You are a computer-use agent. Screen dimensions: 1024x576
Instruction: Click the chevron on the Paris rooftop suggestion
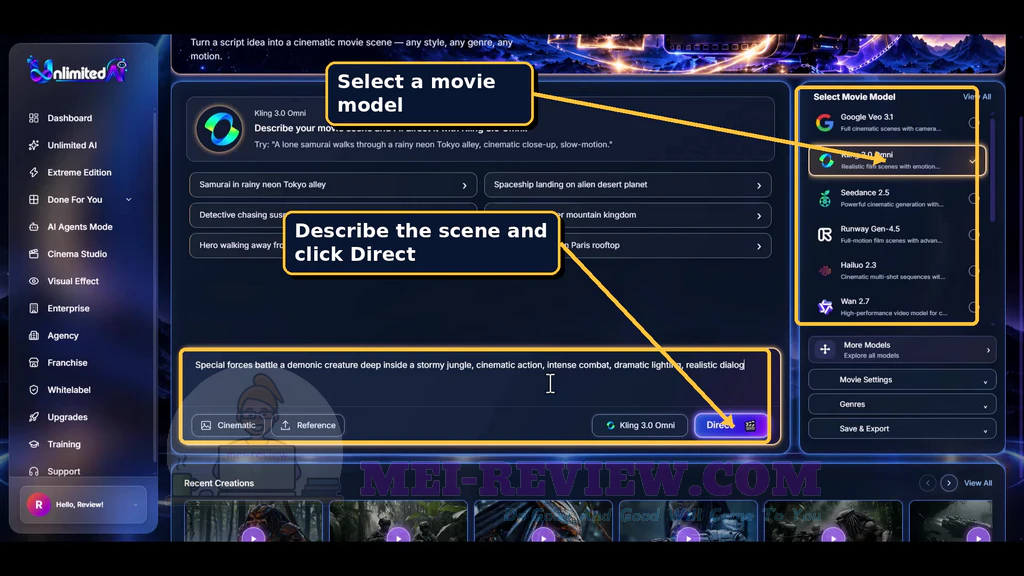[759, 246]
